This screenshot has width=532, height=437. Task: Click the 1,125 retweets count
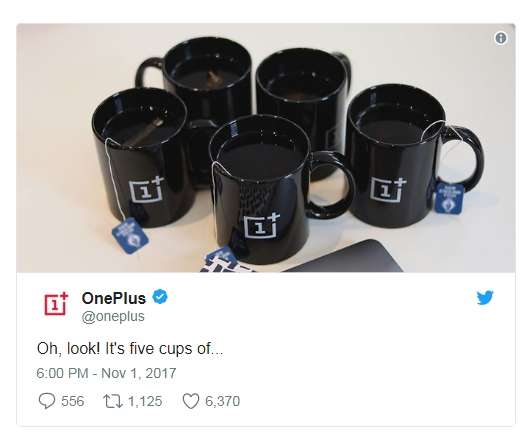click(x=145, y=401)
